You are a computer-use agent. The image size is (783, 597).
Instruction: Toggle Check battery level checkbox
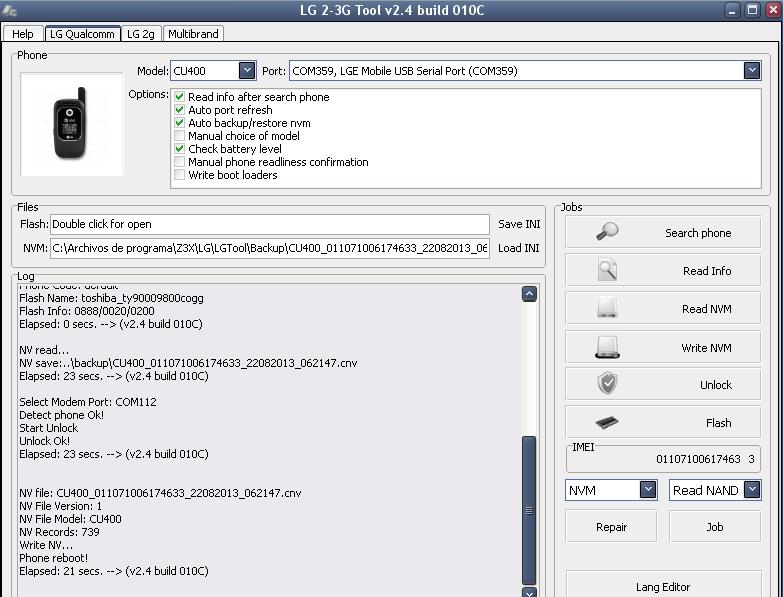[179, 149]
